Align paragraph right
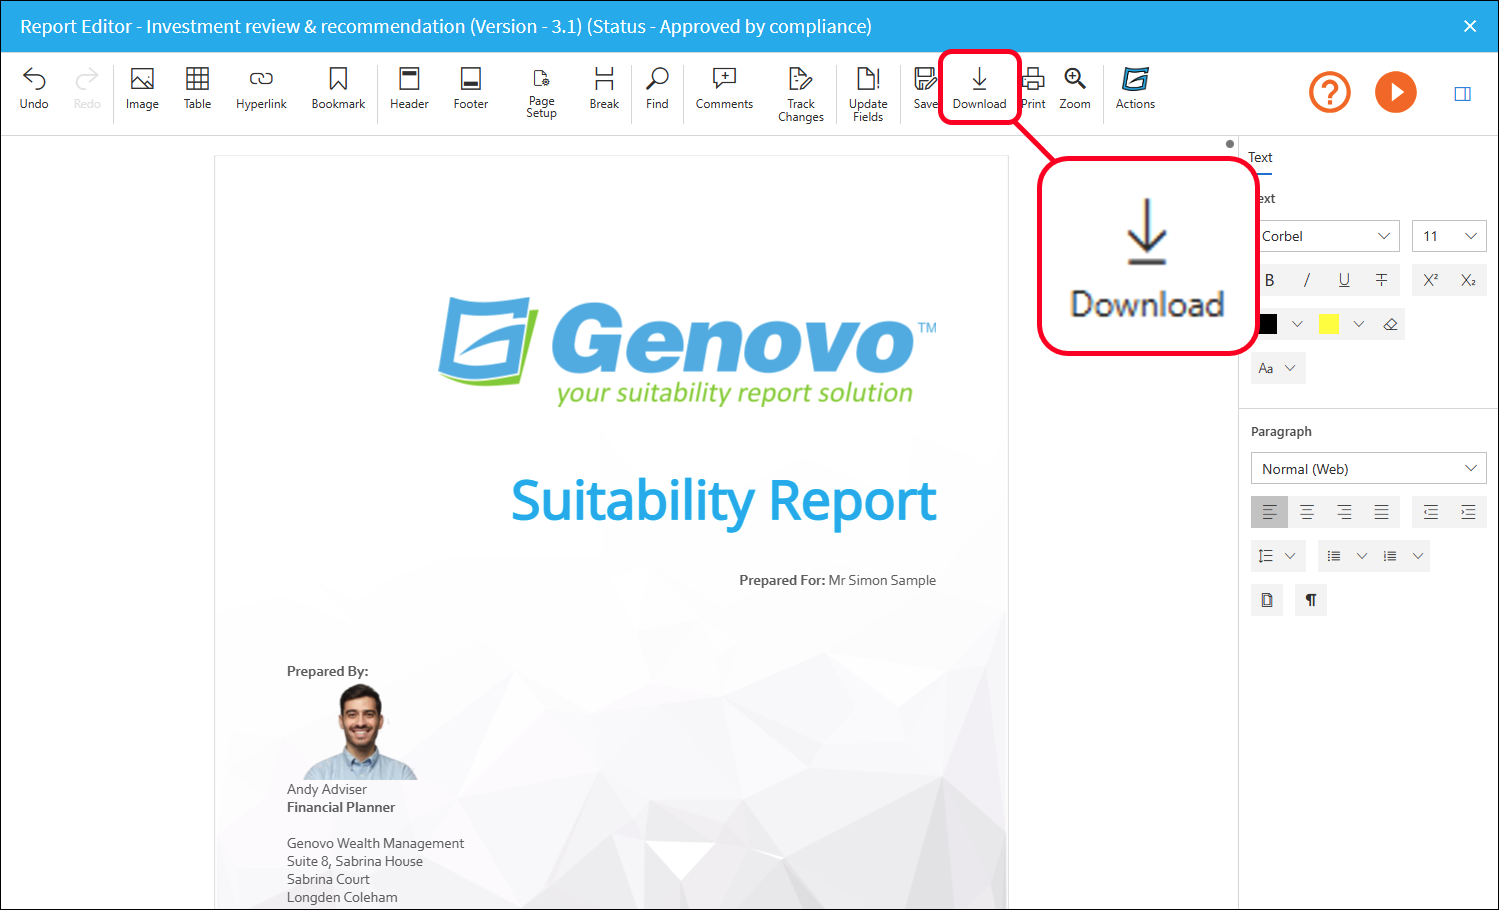The width and height of the screenshot is (1499, 910). [1344, 512]
